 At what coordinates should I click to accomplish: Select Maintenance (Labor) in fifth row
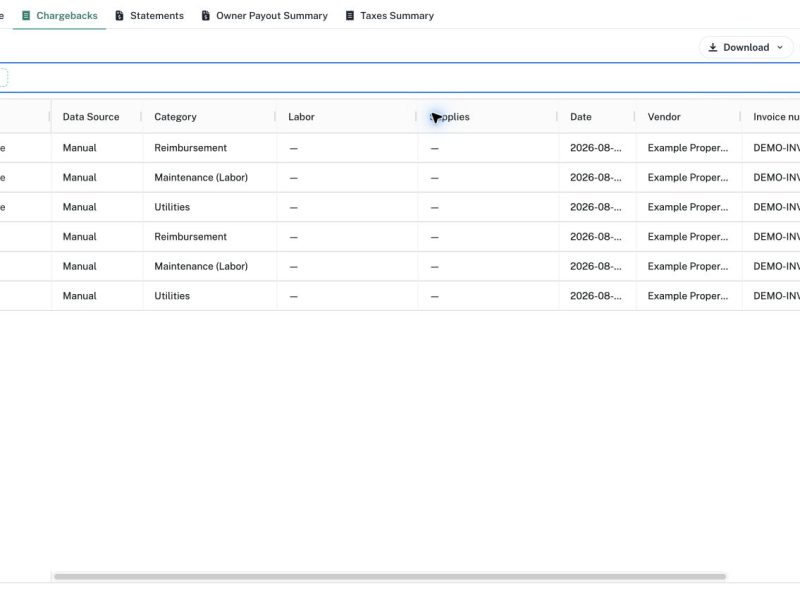pyautogui.click(x=201, y=266)
